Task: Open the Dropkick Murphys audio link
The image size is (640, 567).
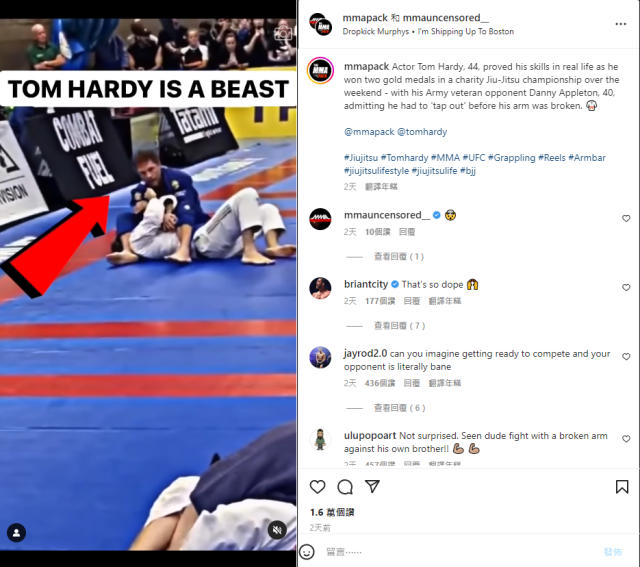Action: pos(376,31)
